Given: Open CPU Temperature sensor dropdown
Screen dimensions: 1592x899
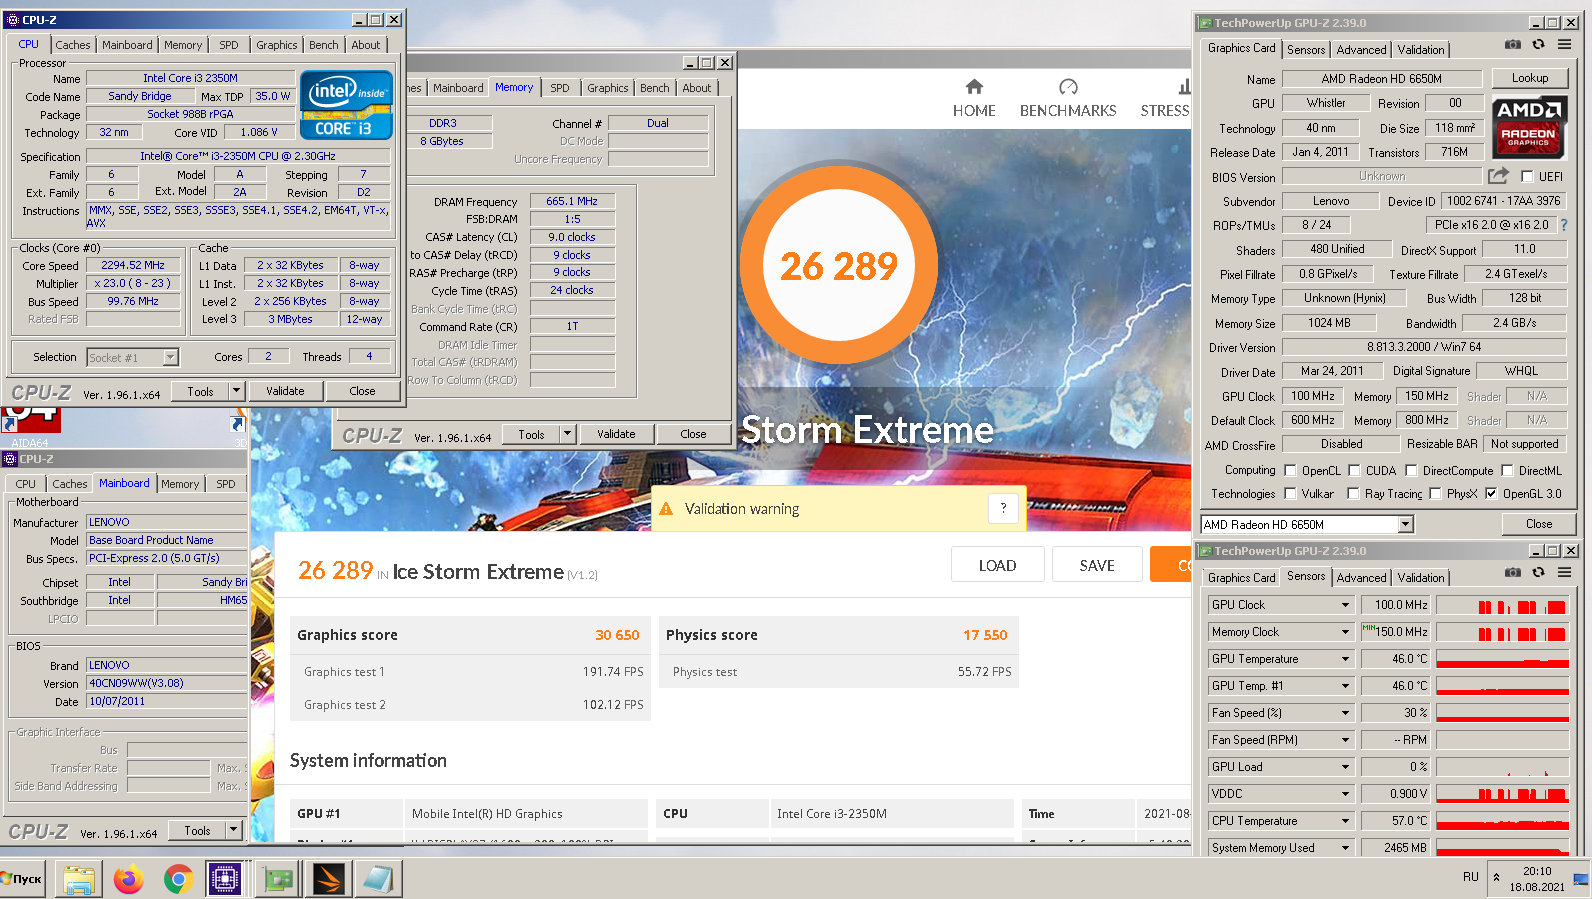Looking at the screenshot, I should point(1345,821).
